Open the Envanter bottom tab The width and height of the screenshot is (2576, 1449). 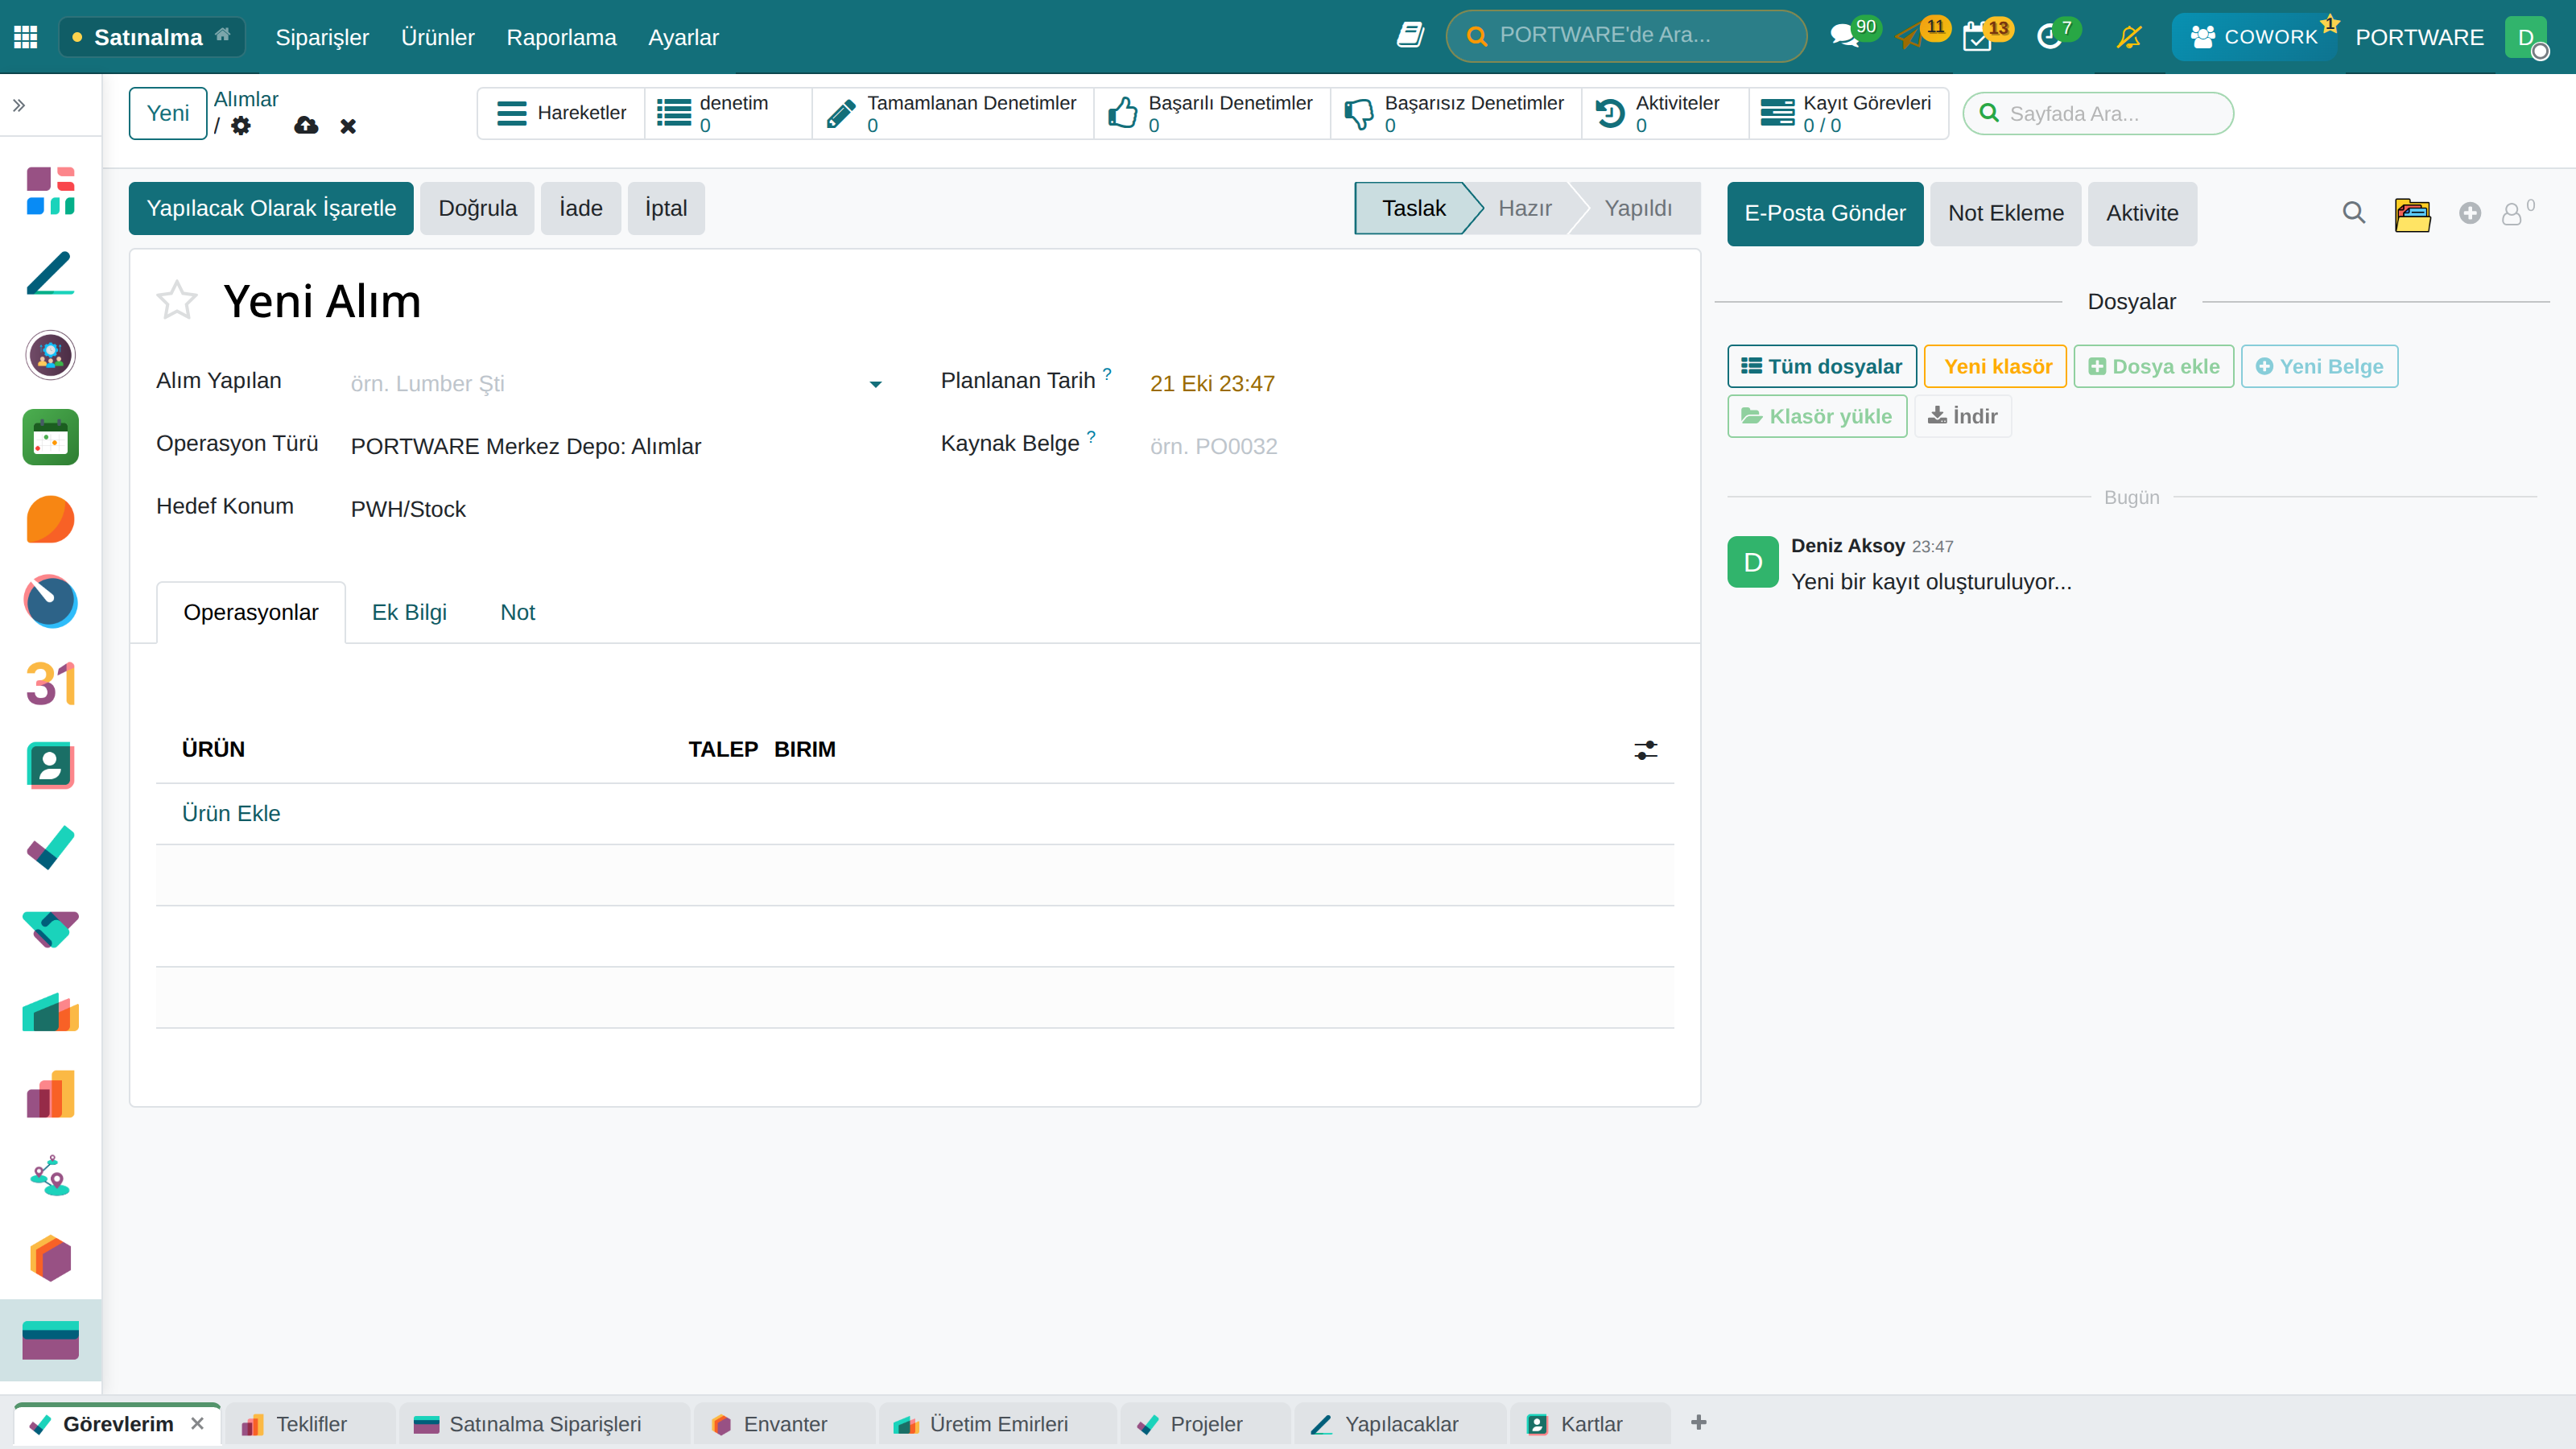785,1424
